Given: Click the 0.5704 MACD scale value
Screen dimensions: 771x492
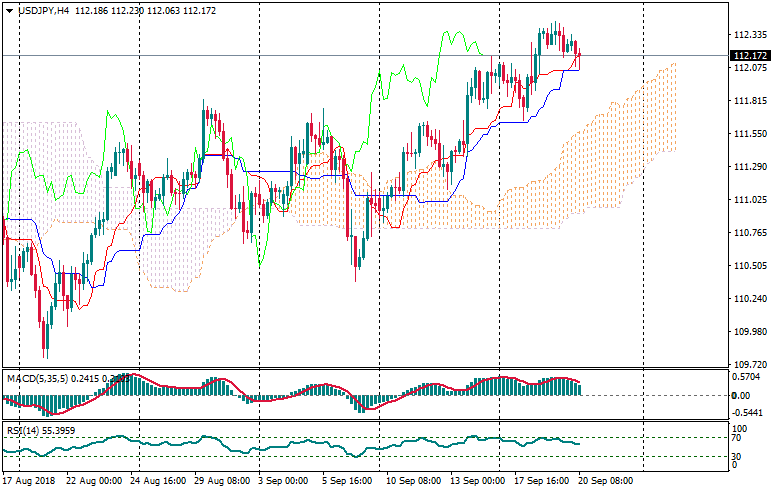Looking at the screenshot, I should tap(746, 377).
